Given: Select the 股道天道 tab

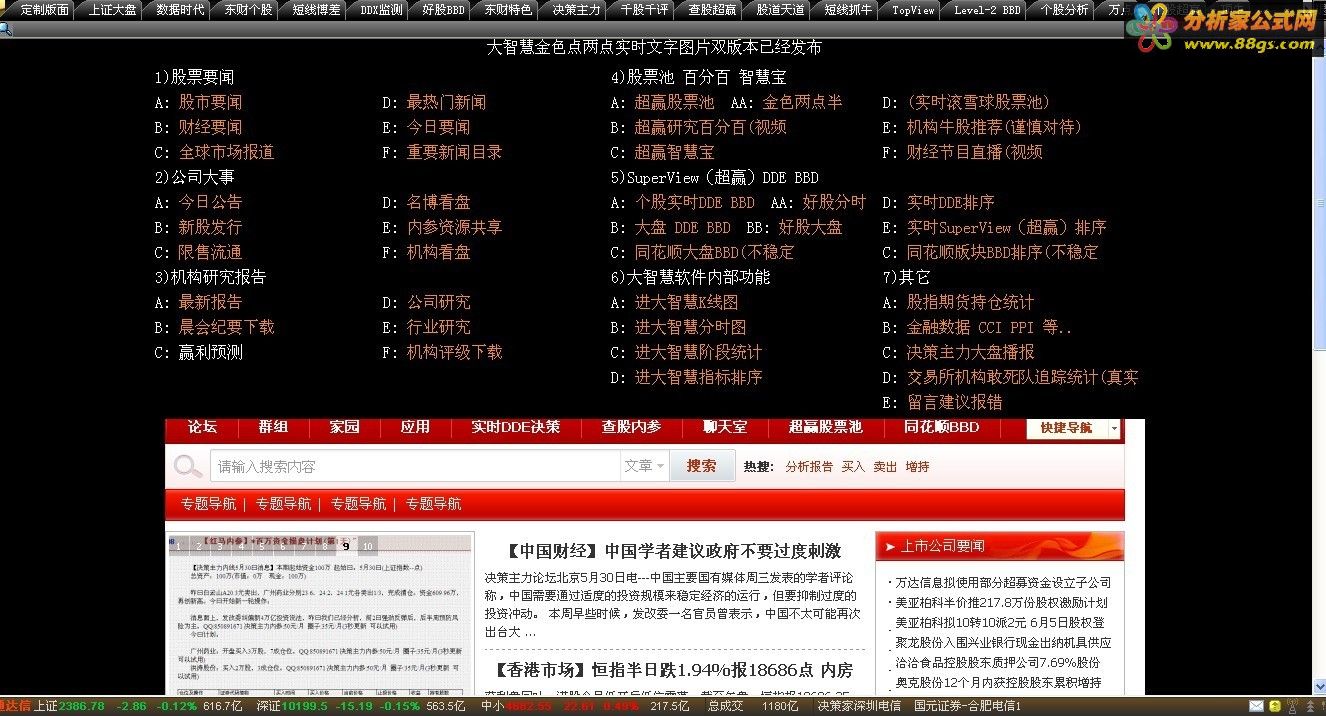Looking at the screenshot, I should 780,10.
